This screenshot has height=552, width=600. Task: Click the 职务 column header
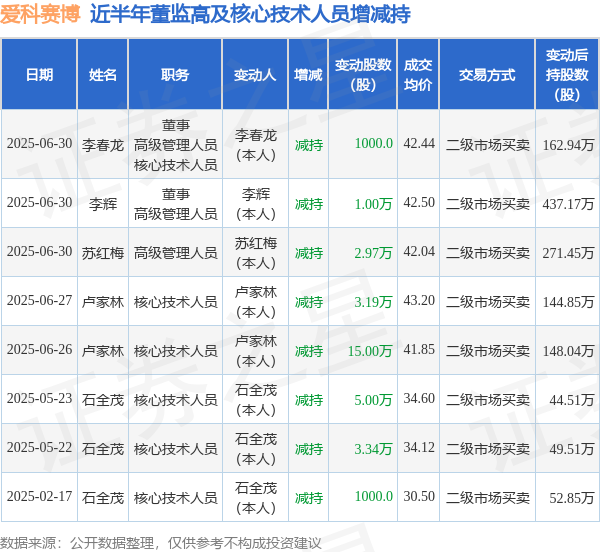(x=175, y=75)
